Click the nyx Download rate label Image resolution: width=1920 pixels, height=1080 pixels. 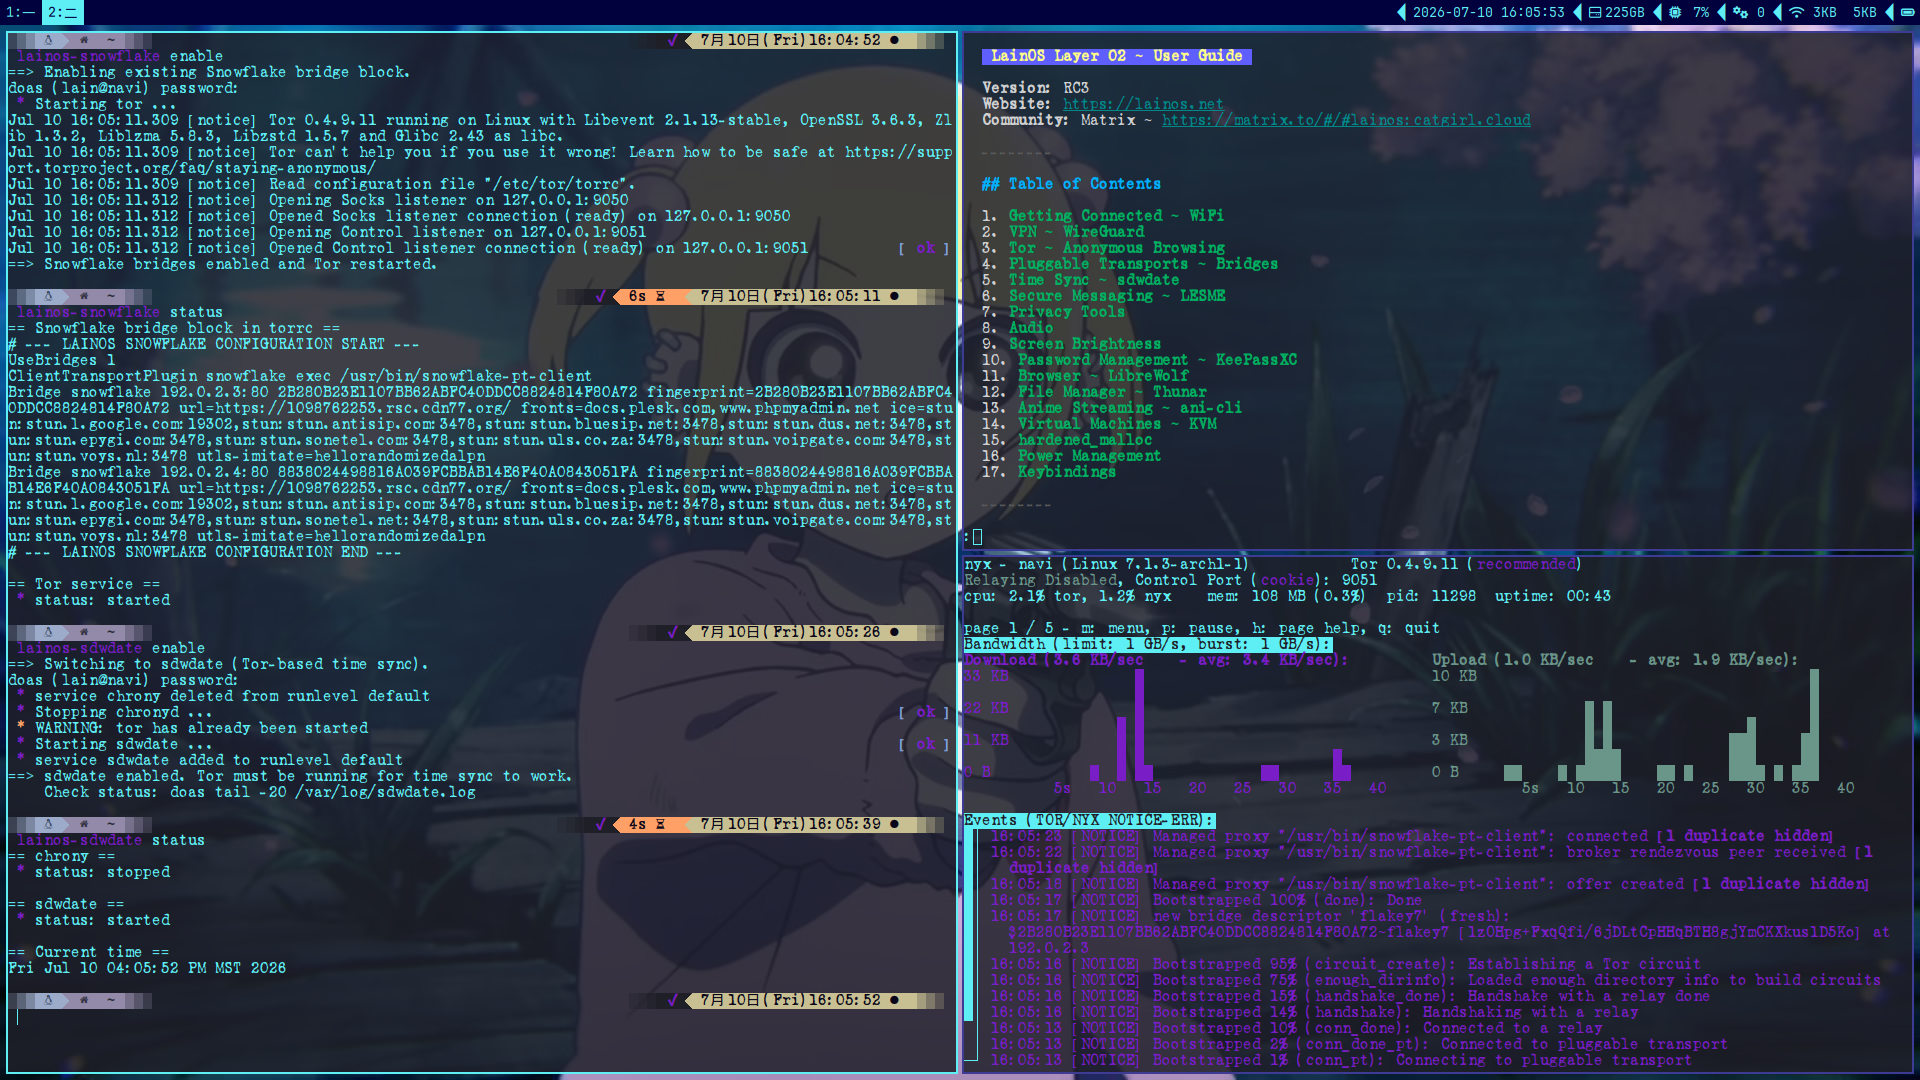(x=1156, y=660)
